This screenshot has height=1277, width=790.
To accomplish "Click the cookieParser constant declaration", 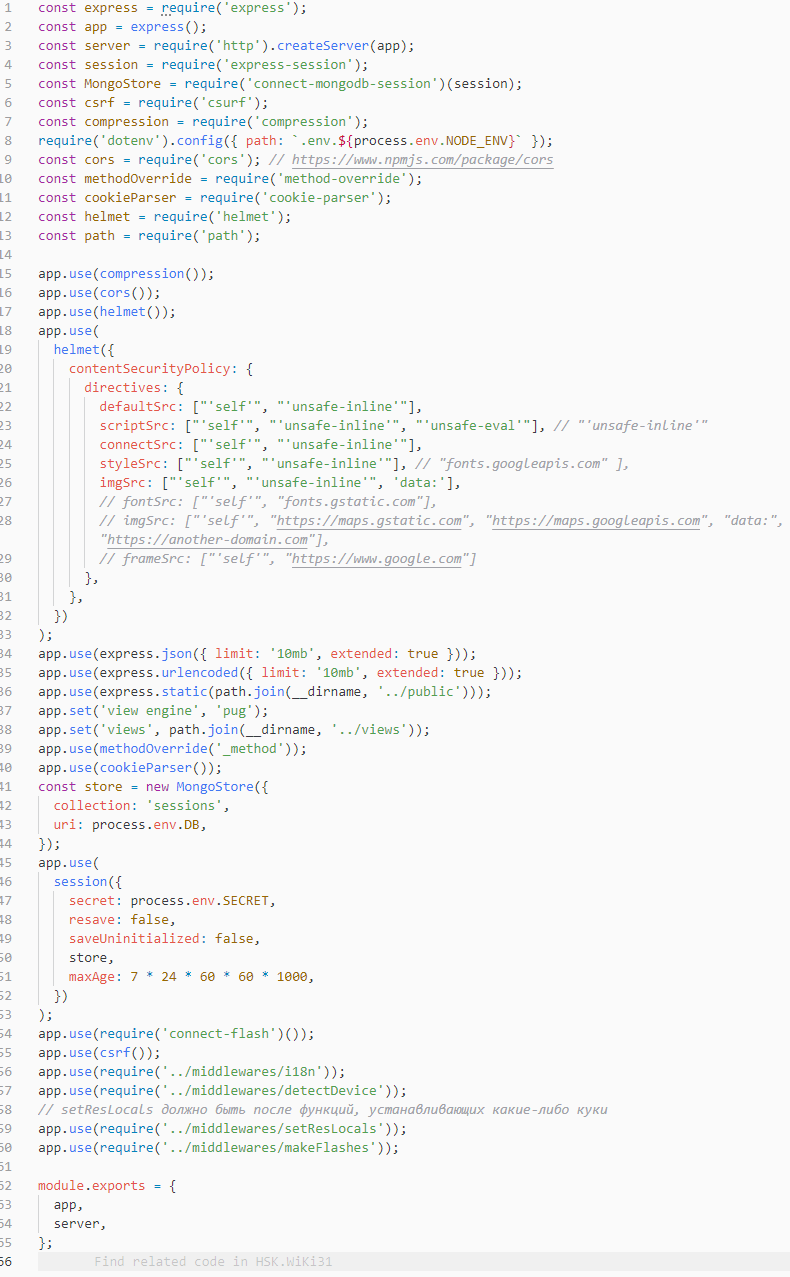I will coord(130,197).
